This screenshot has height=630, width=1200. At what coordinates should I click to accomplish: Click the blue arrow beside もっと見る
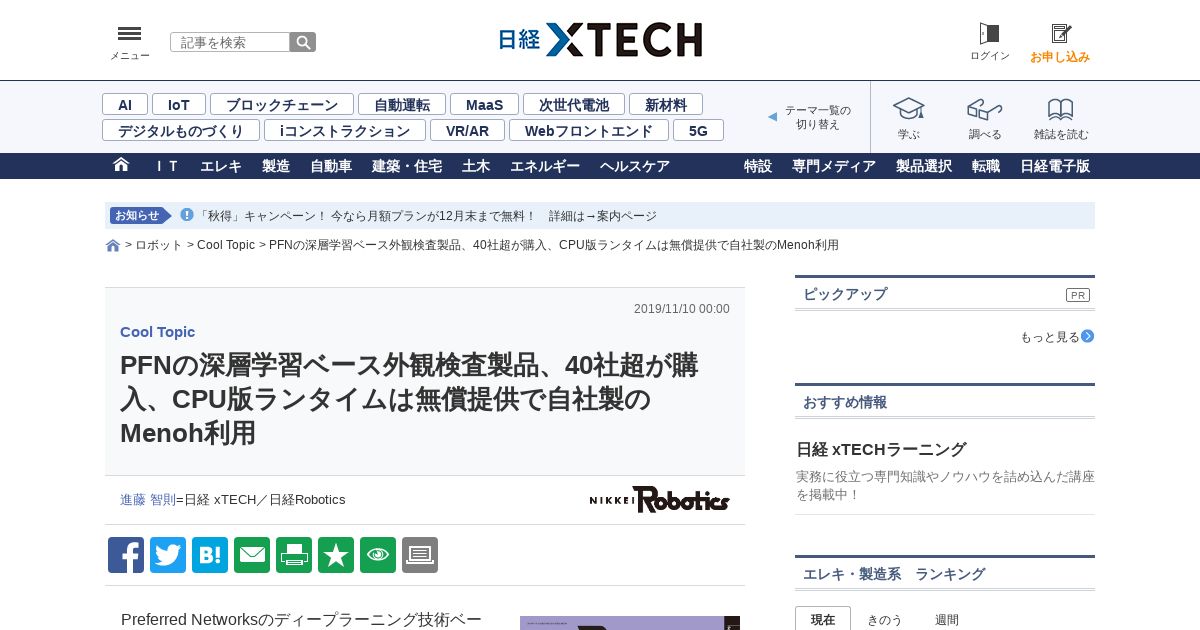(x=1087, y=336)
